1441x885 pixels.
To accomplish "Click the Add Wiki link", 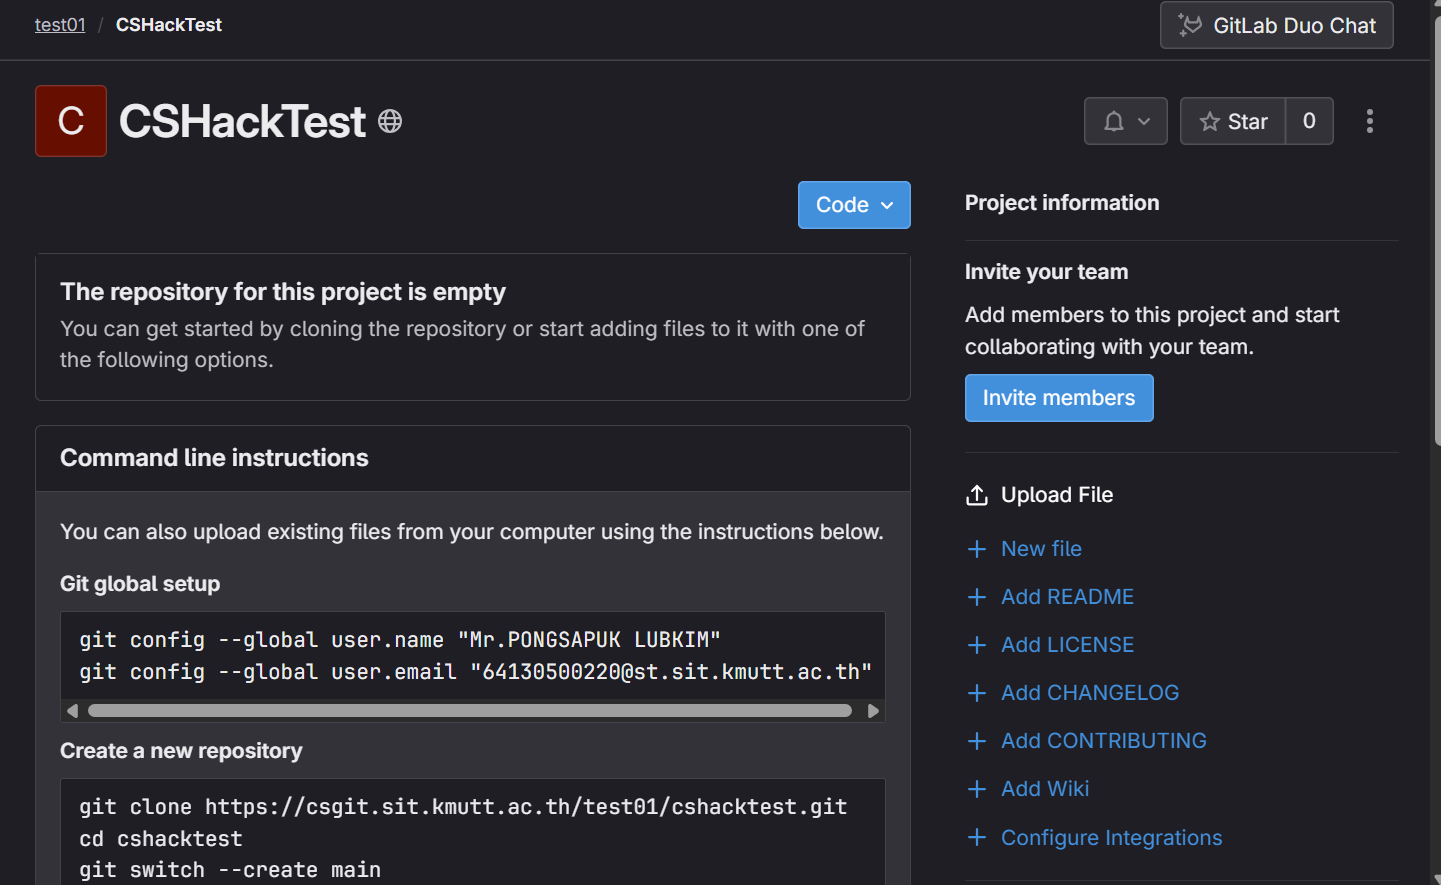I will pyautogui.click(x=1045, y=789).
